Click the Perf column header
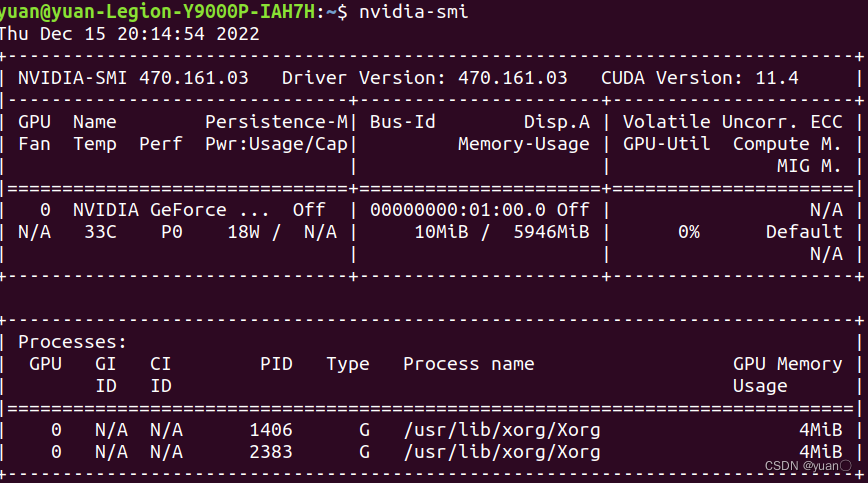The width and height of the screenshot is (868, 483). (161, 144)
